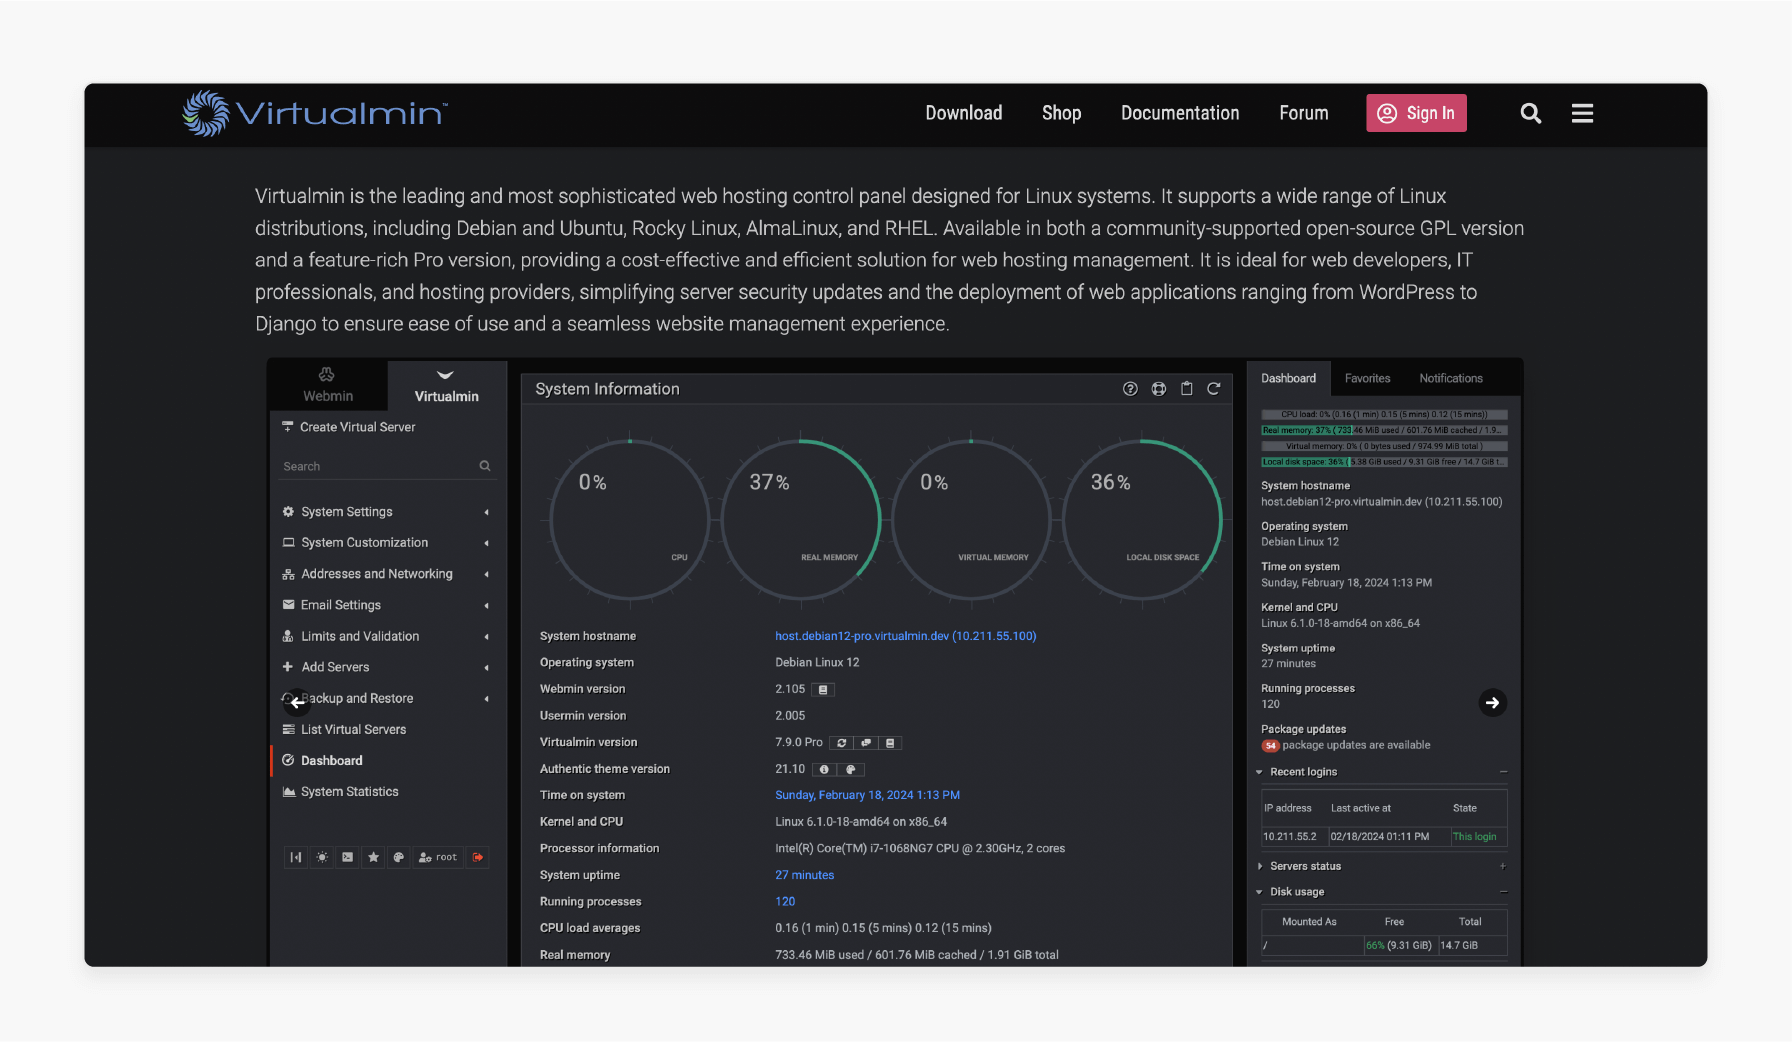The width and height of the screenshot is (1792, 1042).
Task: Open the Download page from the top navigation
Action: [963, 113]
